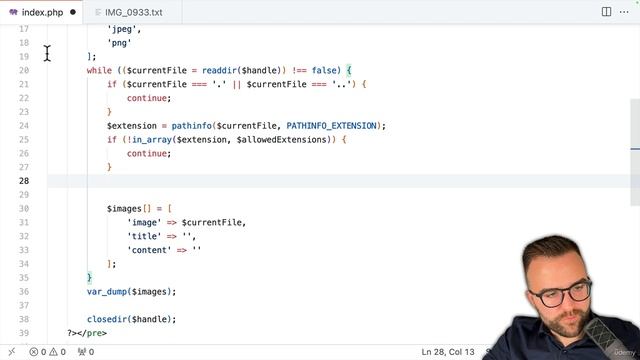This screenshot has height=360, width=640.
Task: Open the IMG_0933.txt tab
Action: [x=133, y=12]
